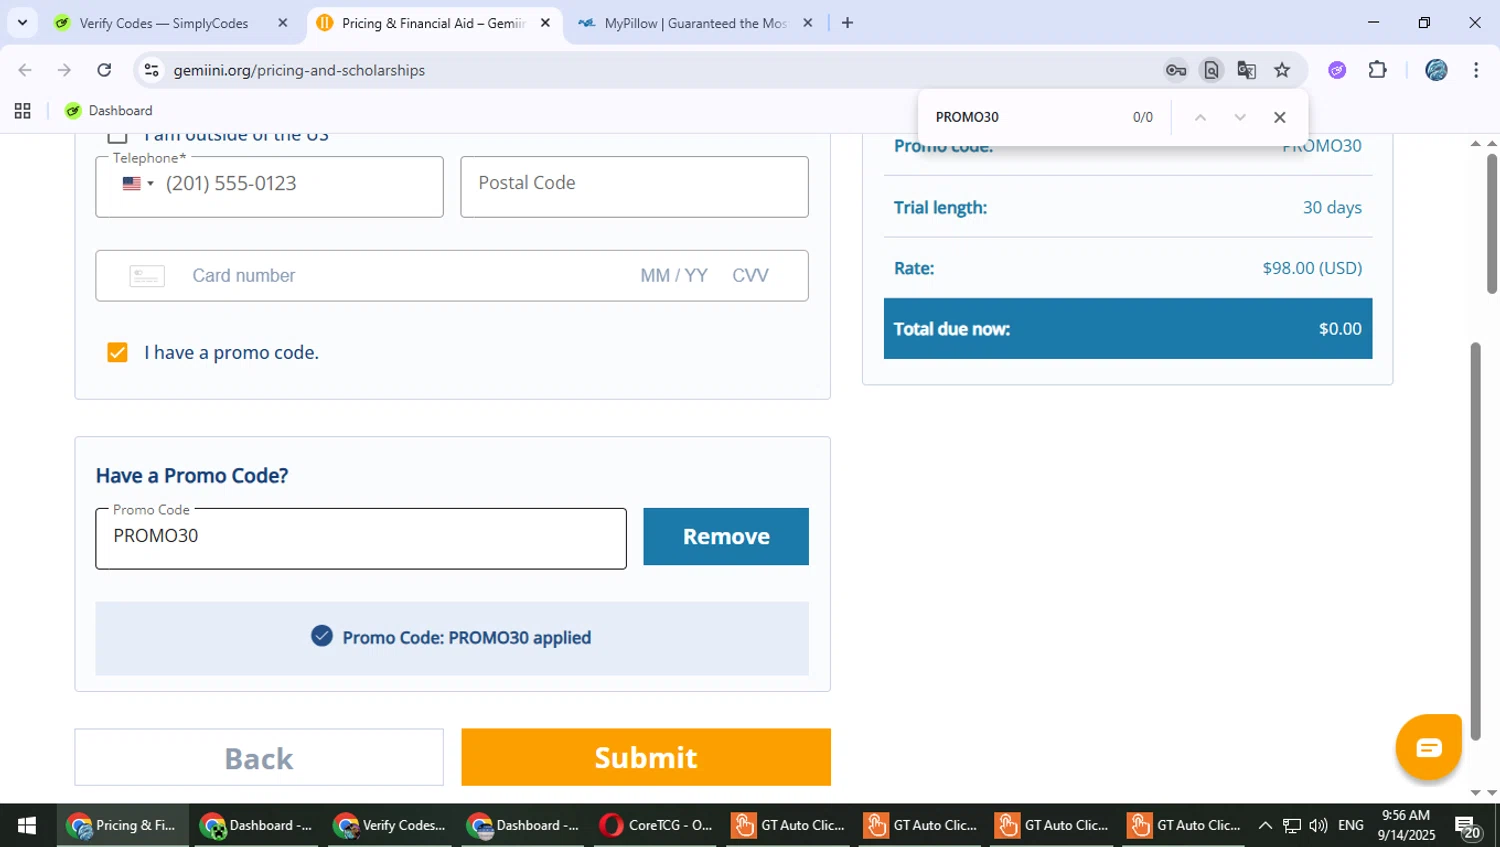The height and width of the screenshot is (847, 1500).
Task: Close the Verify Codes tab
Action: tap(282, 23)
